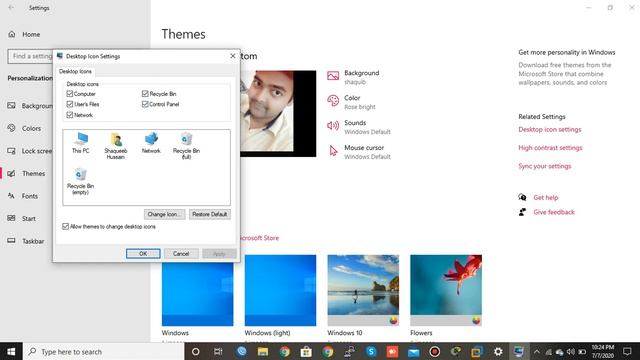Viewport: 640px width, 360px height.
Task: Select the Recycle Bin (full) icon
Action: point(186,146)
